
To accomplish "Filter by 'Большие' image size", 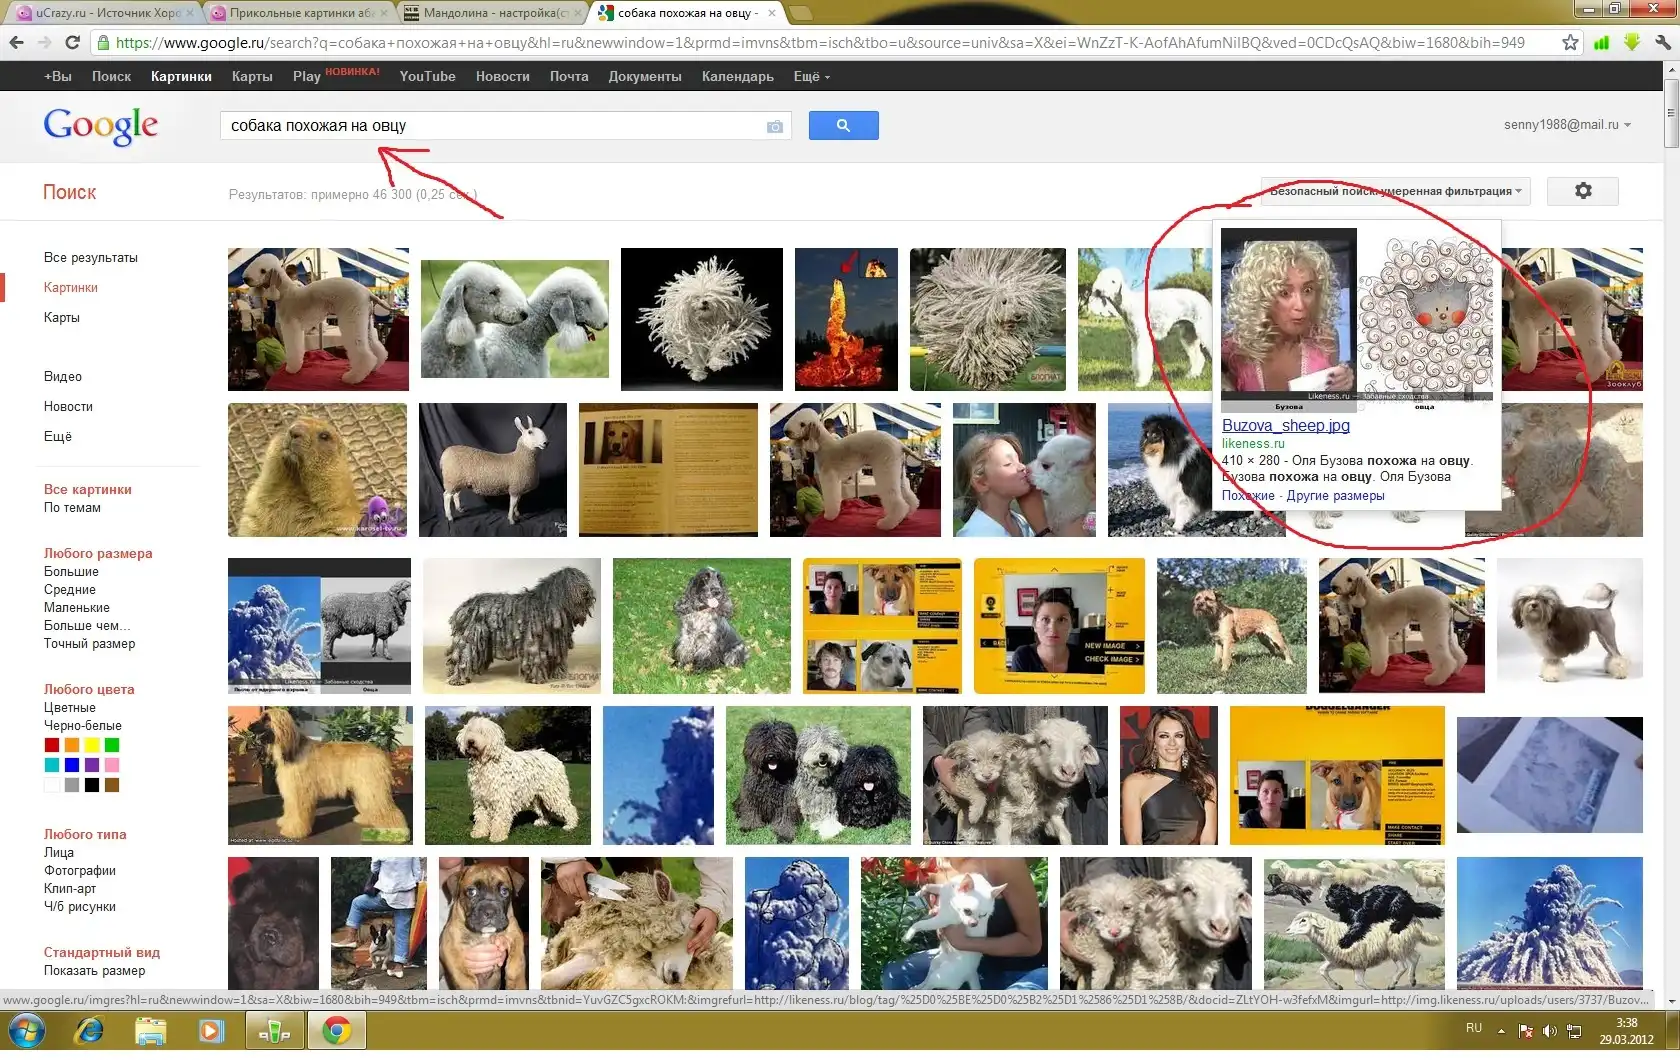I will point(71,572).
